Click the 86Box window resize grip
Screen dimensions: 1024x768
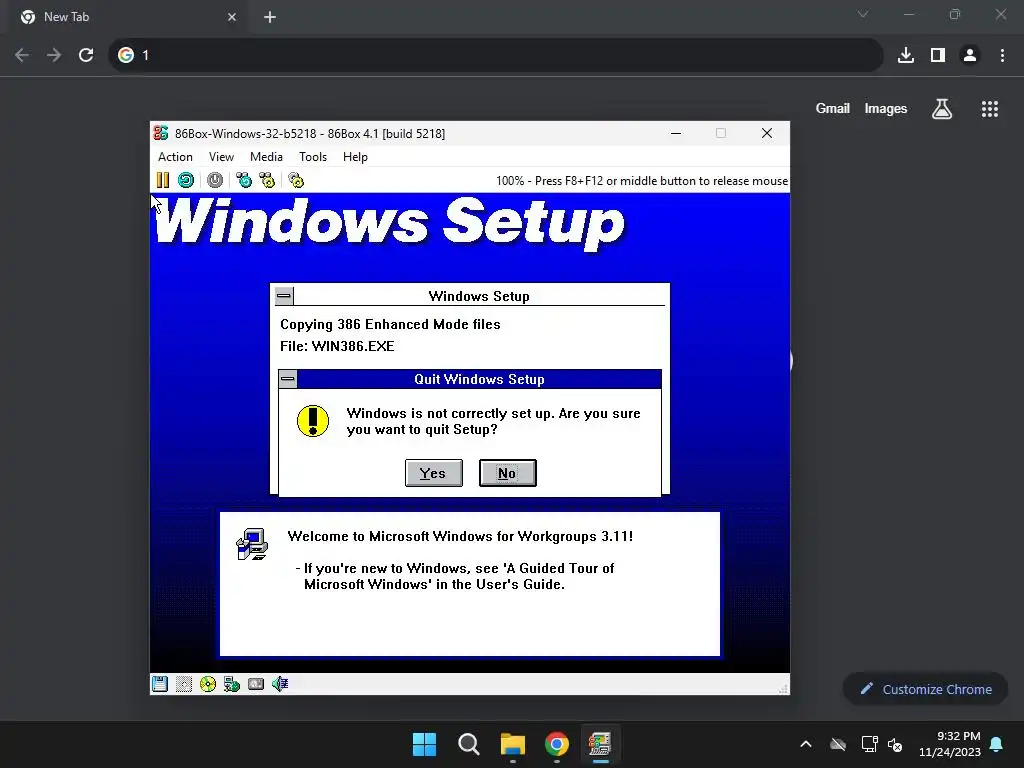pyautogui.click(x=783, y=688)
